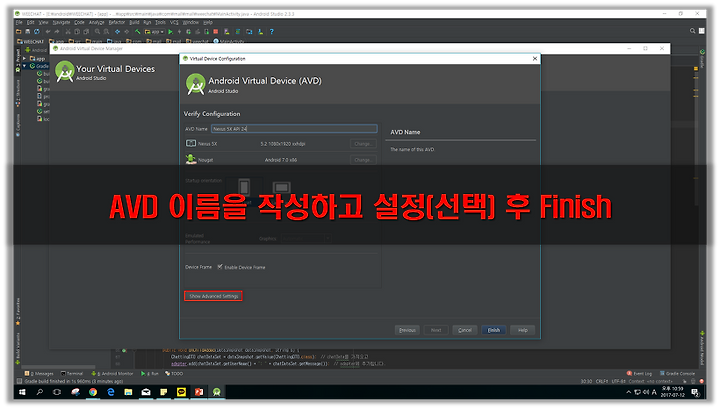Show hidden system tray icons chevron
Image resolution: width=720 pixels, height=409 pixels.
pyautogui.click(x=629, y=392)
